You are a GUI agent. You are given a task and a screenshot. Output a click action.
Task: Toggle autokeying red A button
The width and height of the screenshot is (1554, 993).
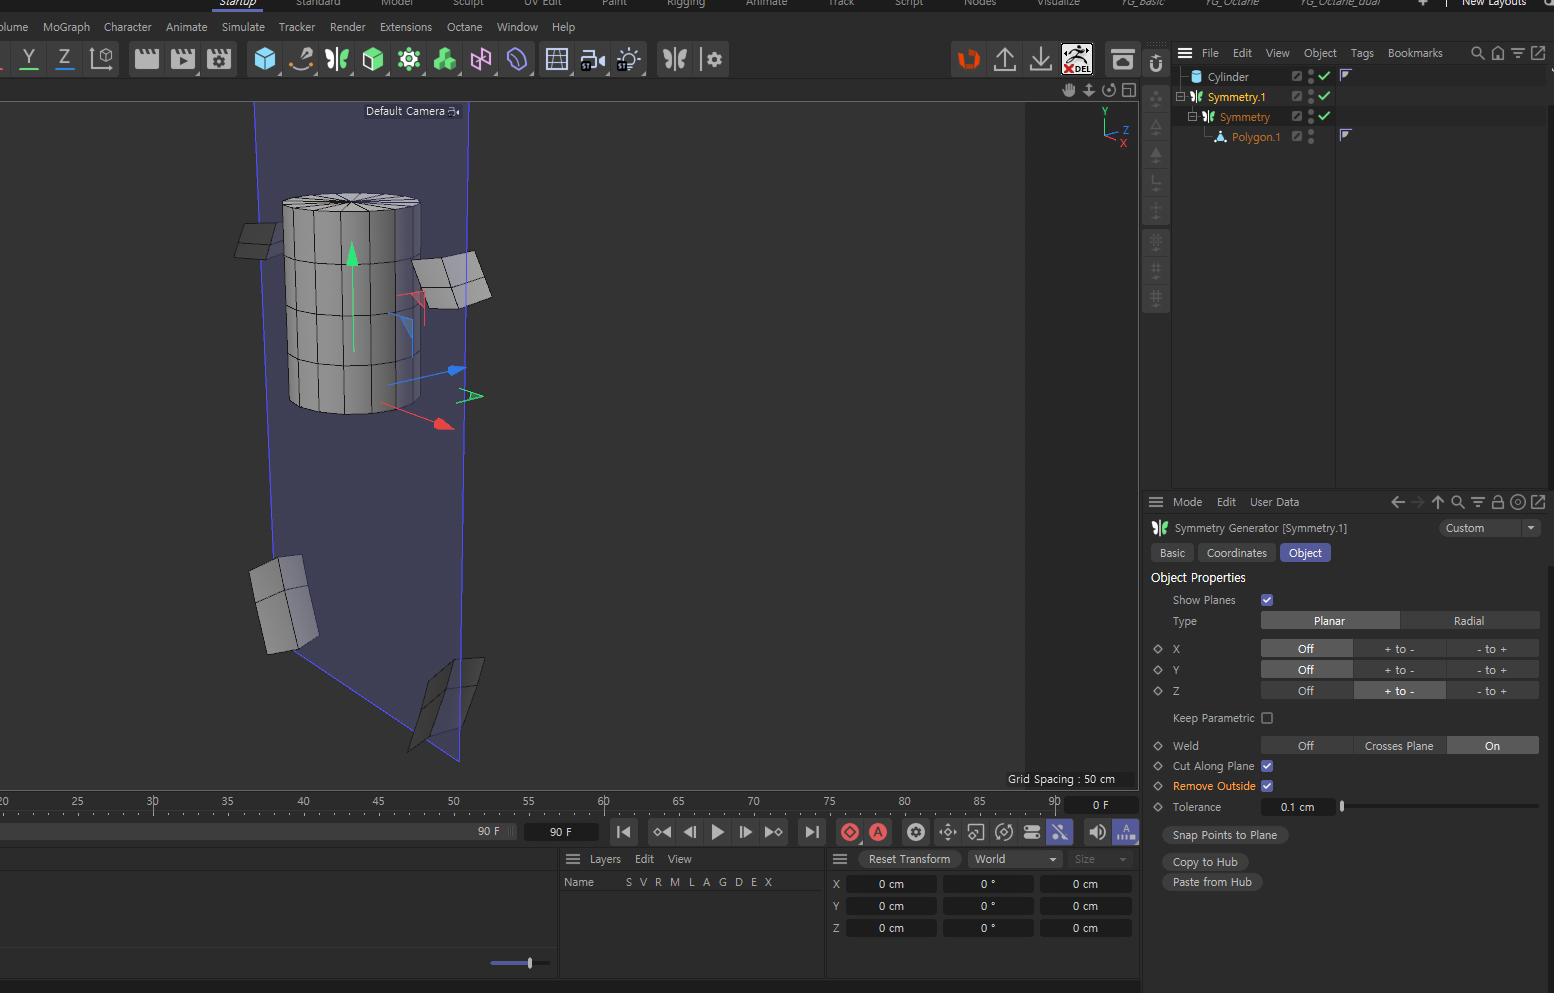(878, 832)
